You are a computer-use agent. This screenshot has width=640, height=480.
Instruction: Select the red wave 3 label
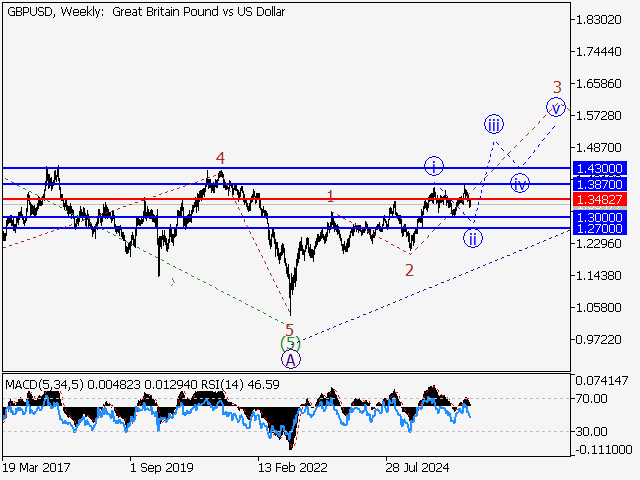pyautogui.click(x=557, y=87)
